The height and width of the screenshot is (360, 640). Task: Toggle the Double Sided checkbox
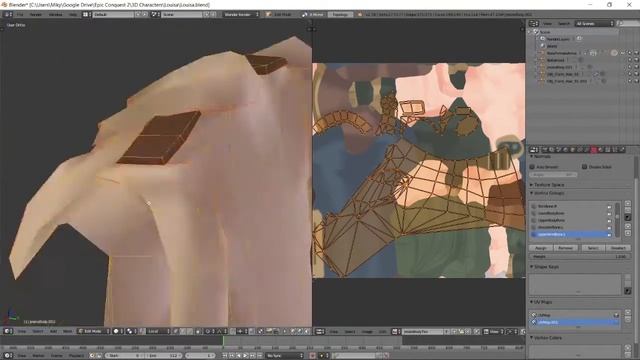pos(584,167)
